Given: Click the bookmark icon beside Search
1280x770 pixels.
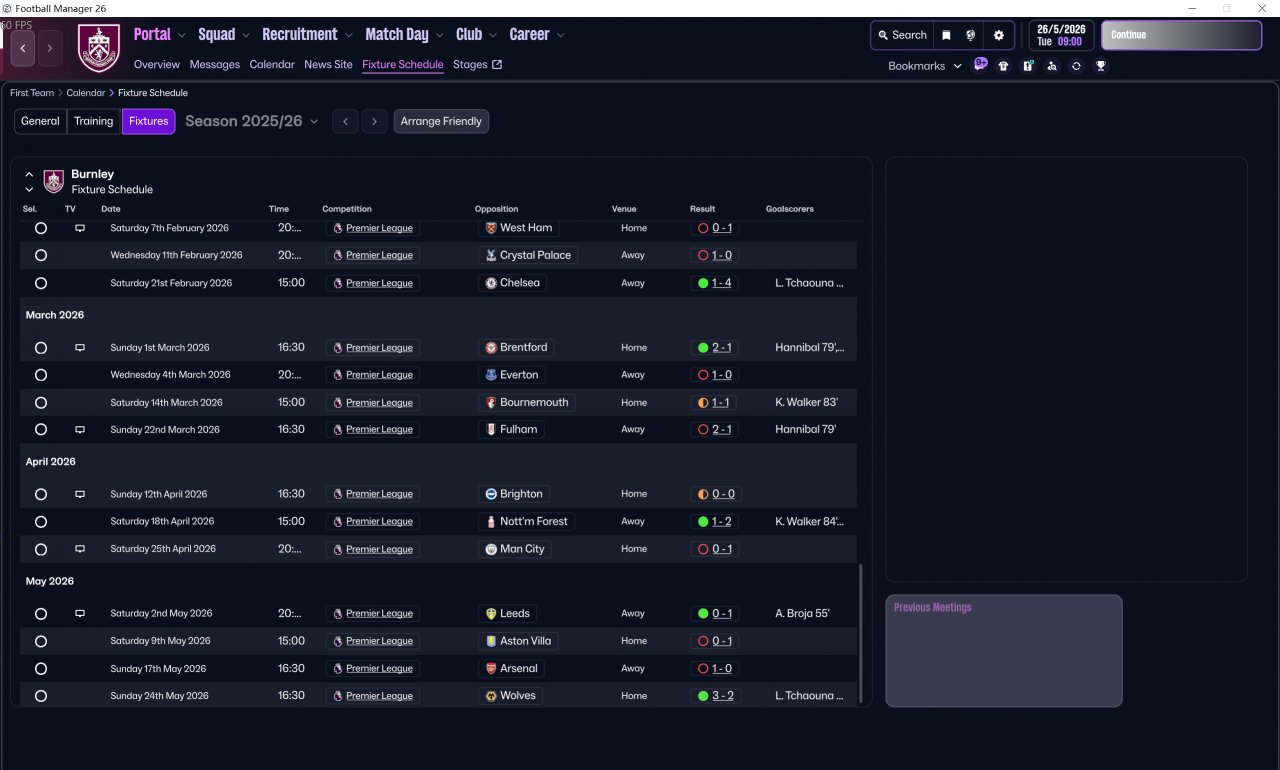Looking at the screenshot, I should point(946,35).
